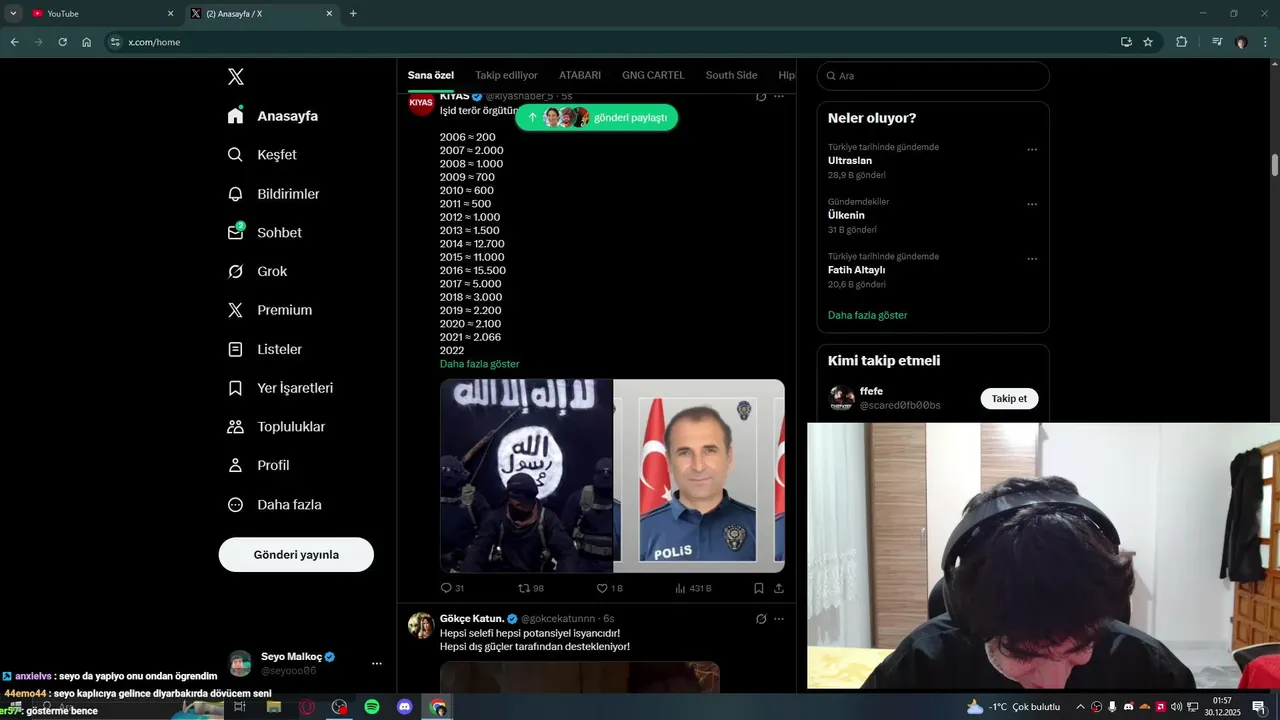The height and width of the screenshot is (720, 1280).
Task: Open ffefe suggested profile
Action: 871,391
